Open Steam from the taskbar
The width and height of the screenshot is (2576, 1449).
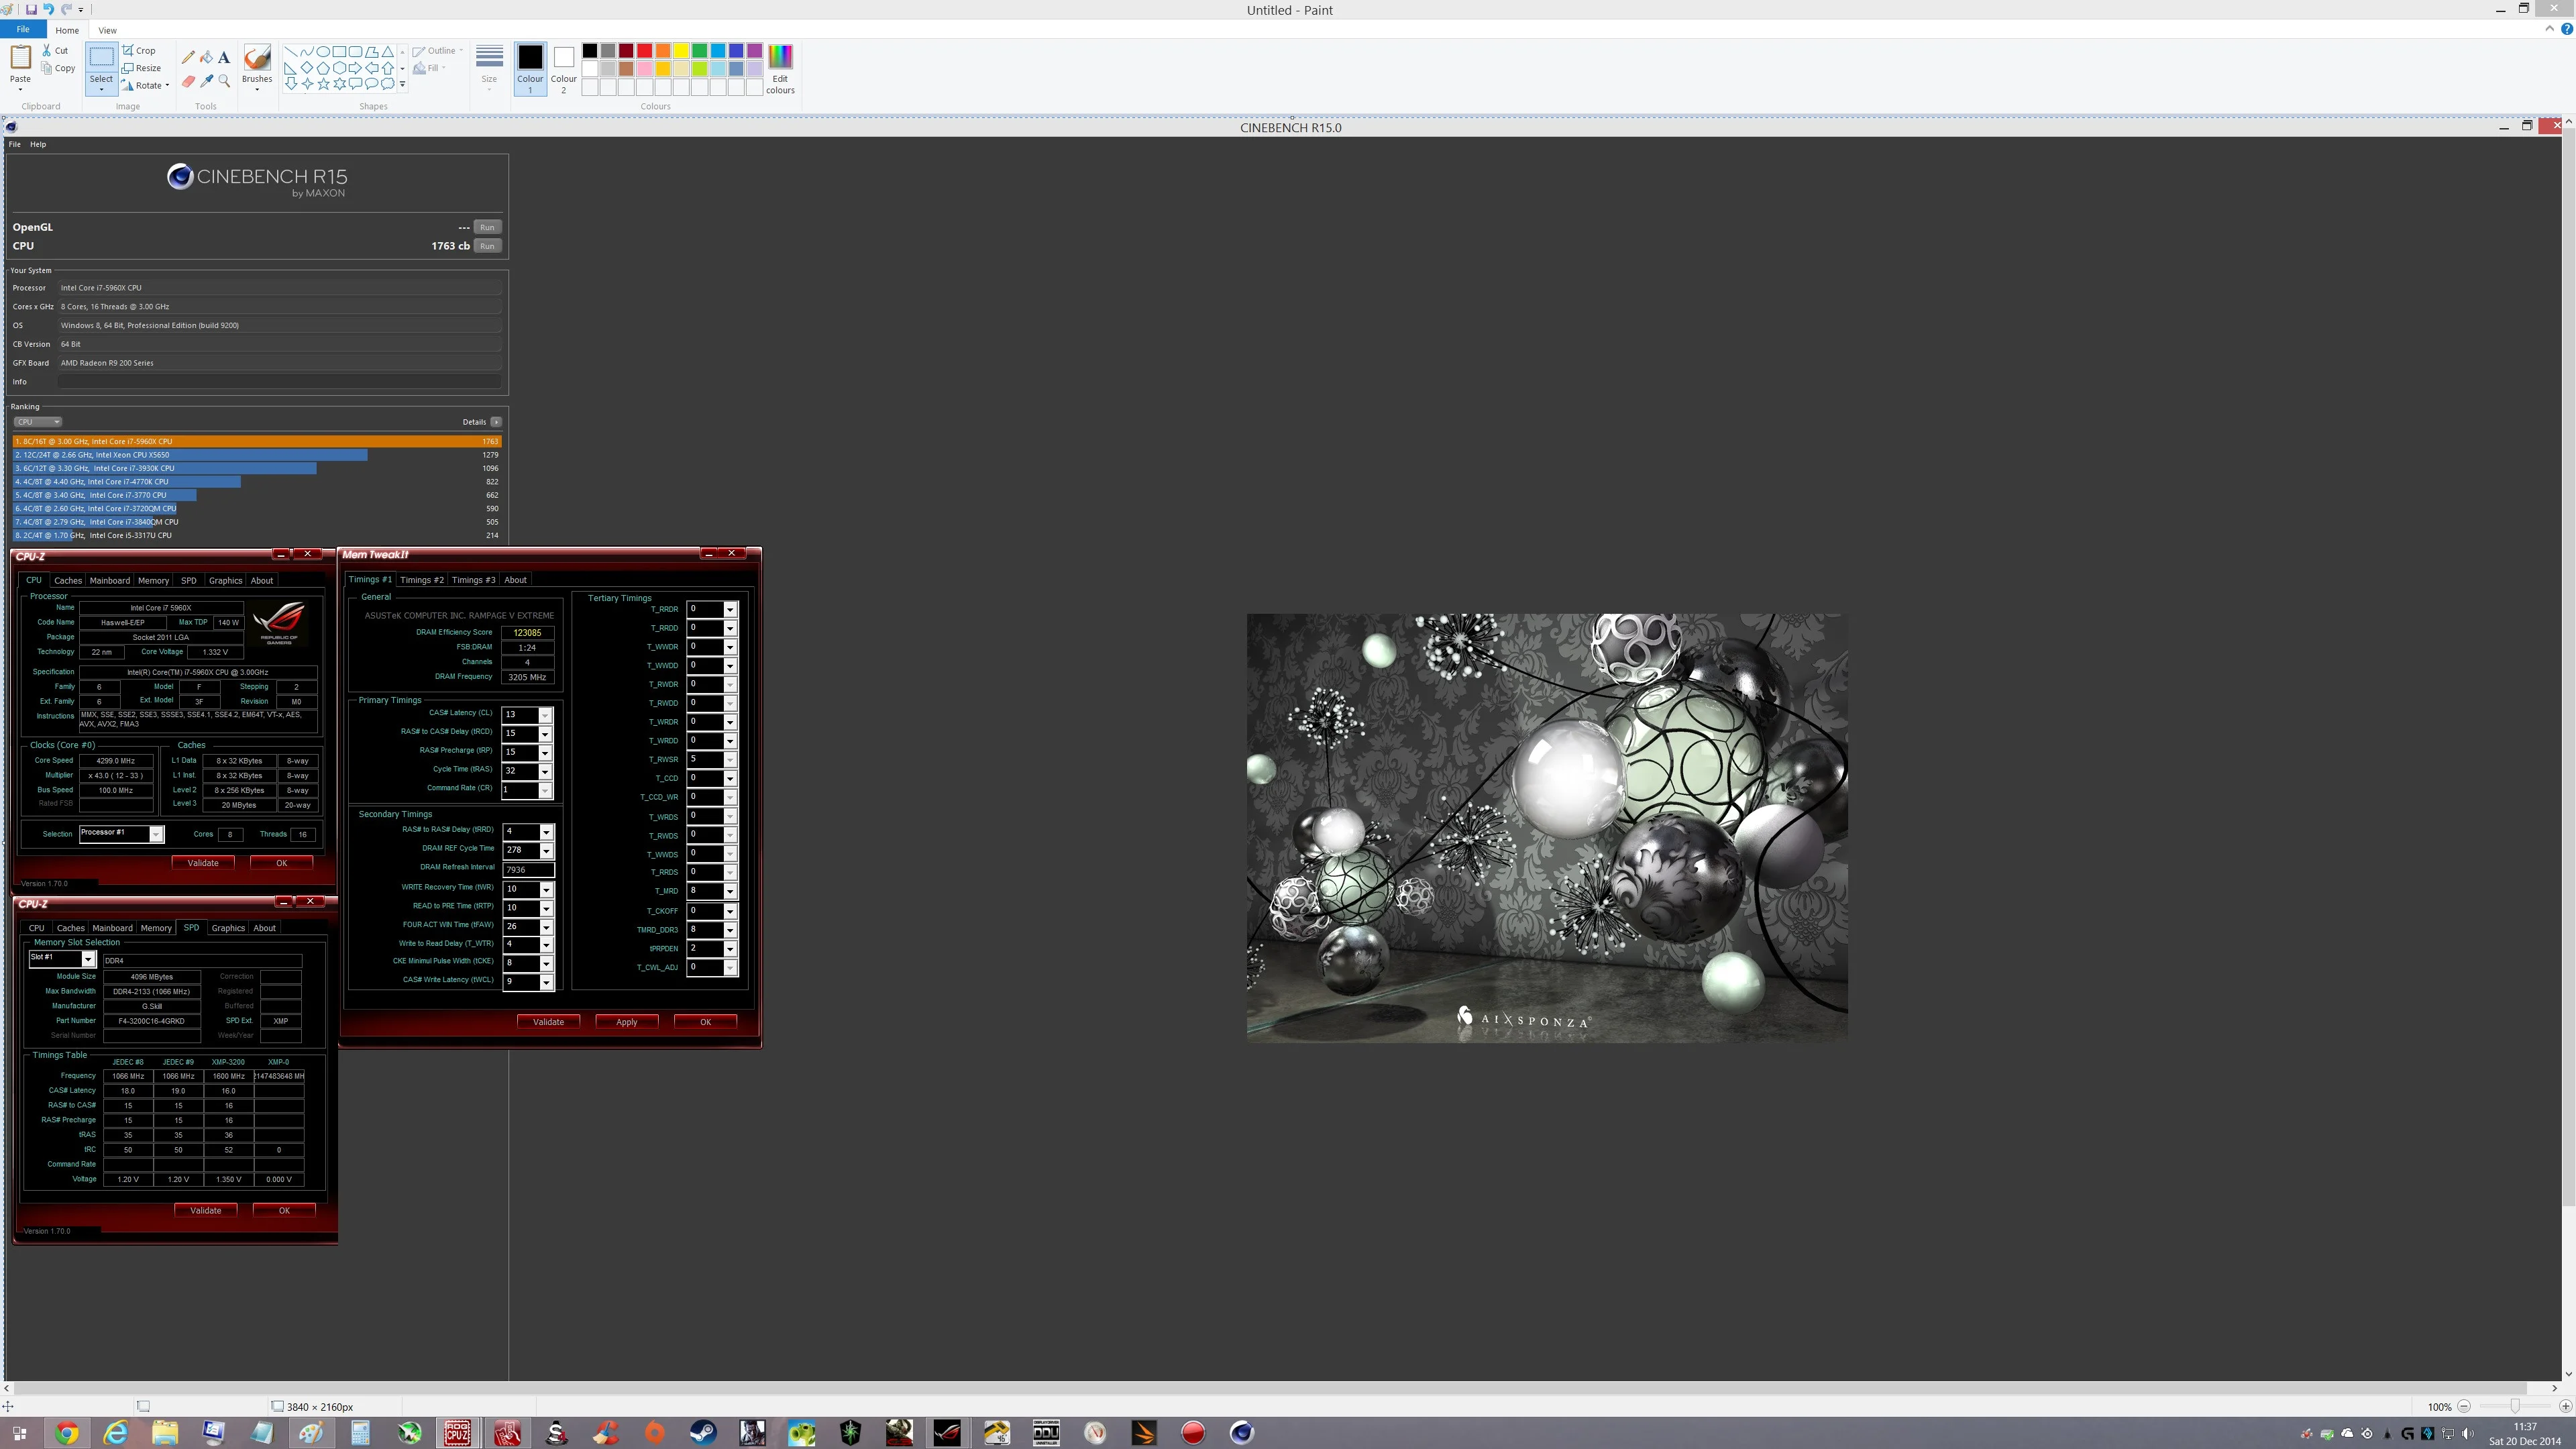click(703, 1433)
